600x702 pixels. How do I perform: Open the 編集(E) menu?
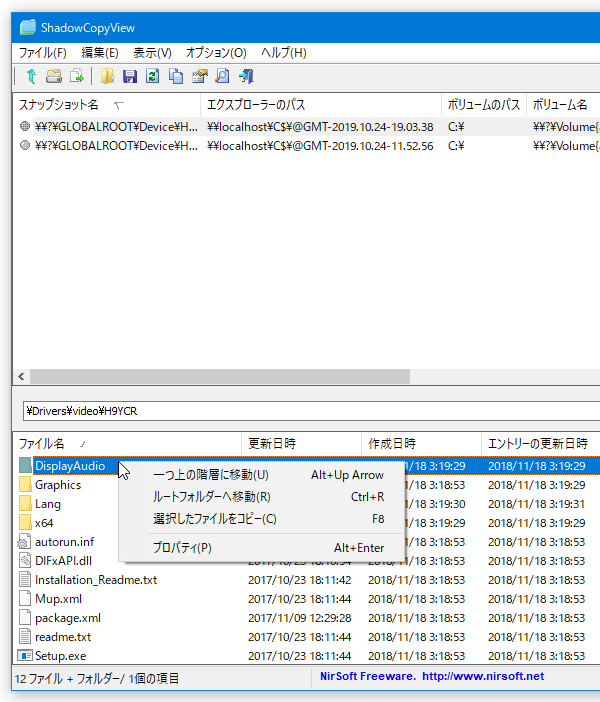point(100,53)
